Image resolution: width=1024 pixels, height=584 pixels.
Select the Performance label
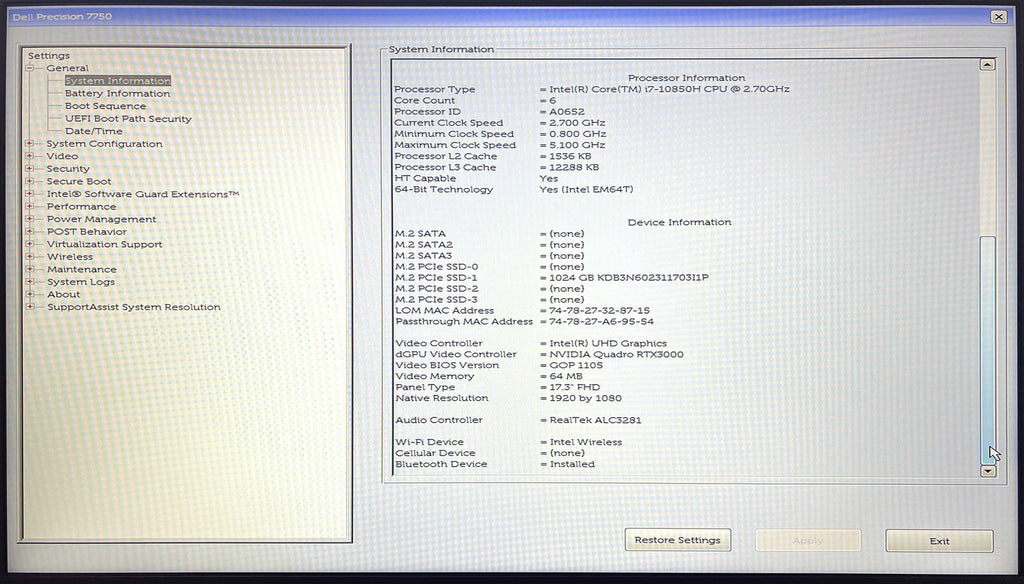tap(81, 206)
